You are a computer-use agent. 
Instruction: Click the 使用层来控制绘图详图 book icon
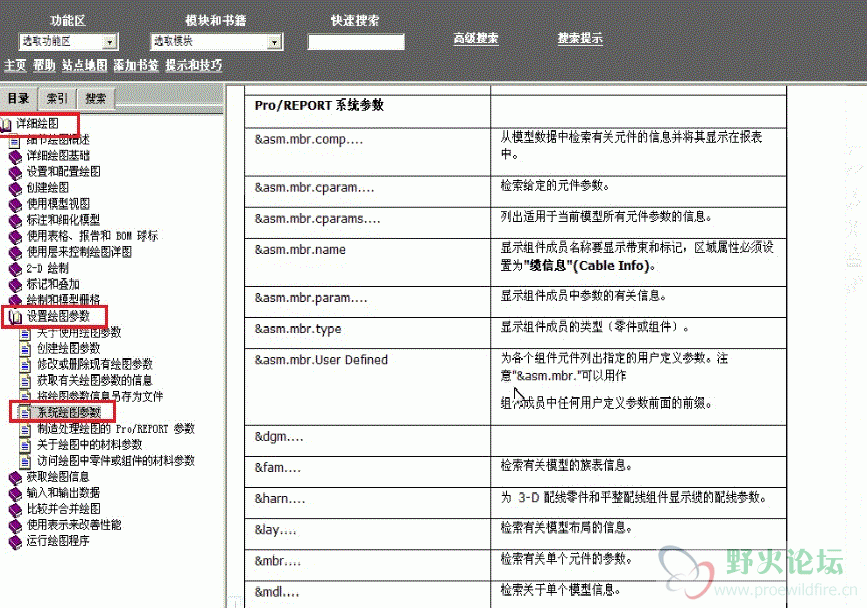[15, 253]
